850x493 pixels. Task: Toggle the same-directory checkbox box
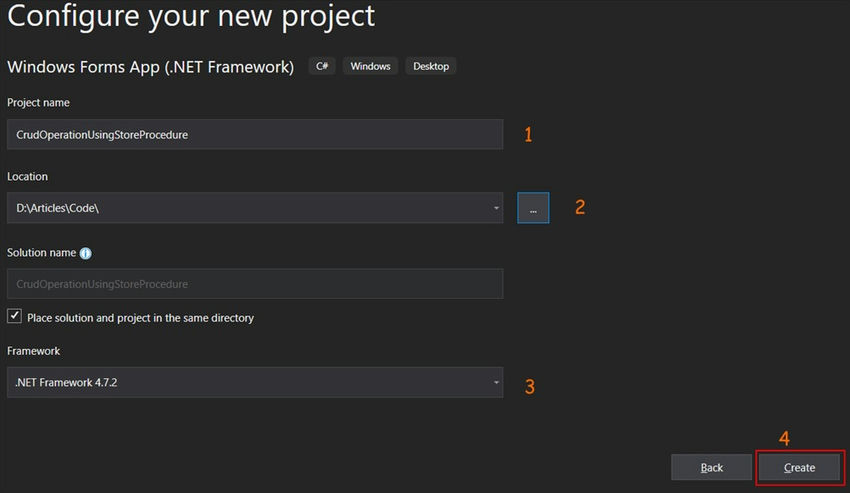pos(15,317)
